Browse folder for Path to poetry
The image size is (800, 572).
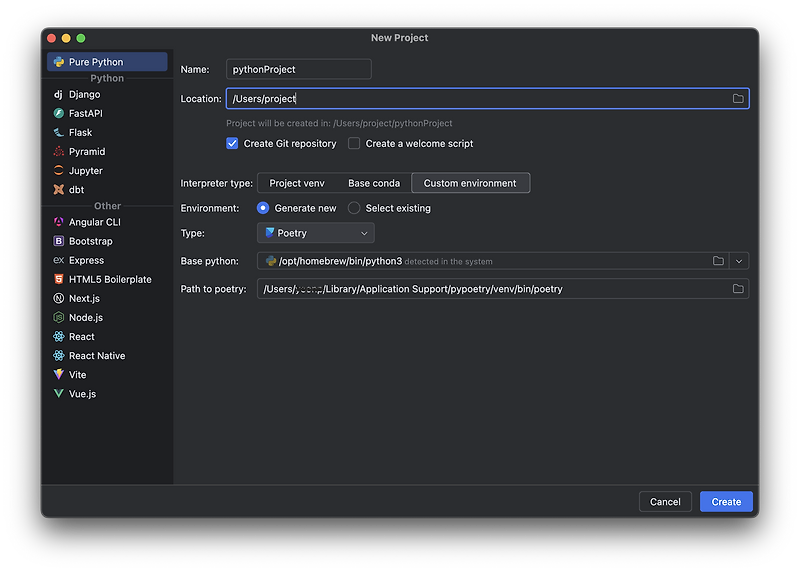tap(738, 289)
